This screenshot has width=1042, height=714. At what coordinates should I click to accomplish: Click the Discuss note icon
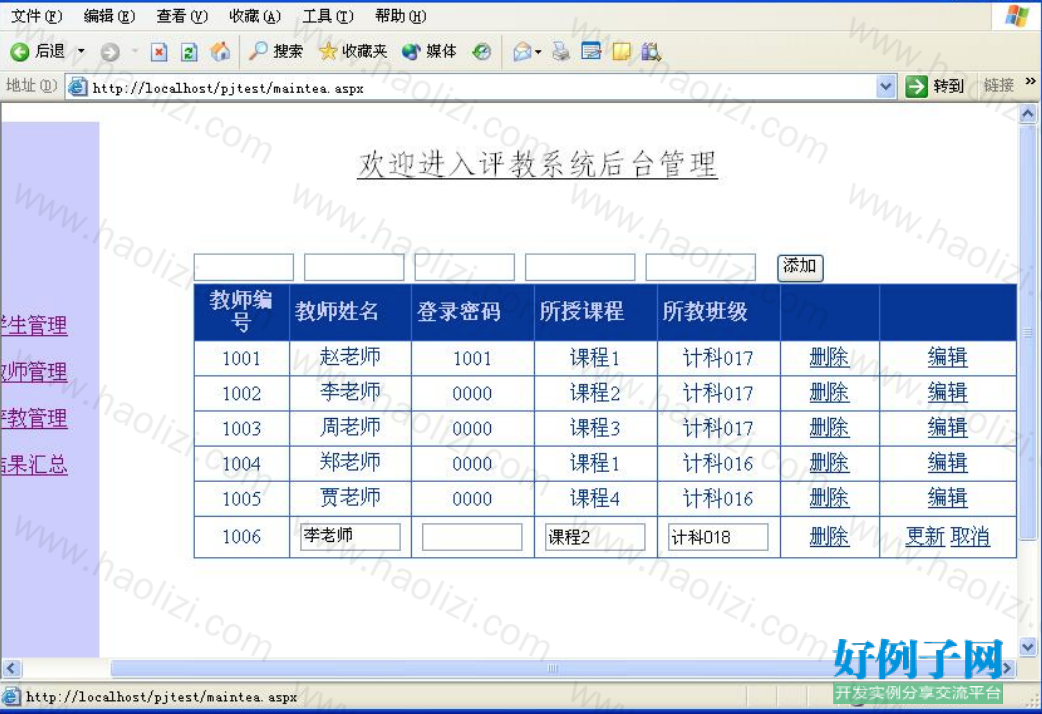point(621,51)
